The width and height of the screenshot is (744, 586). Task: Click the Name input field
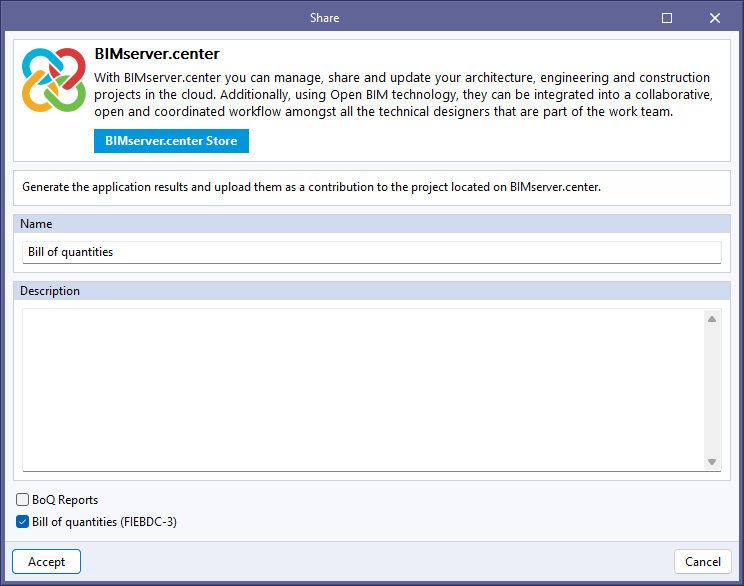tap(372, 252)
